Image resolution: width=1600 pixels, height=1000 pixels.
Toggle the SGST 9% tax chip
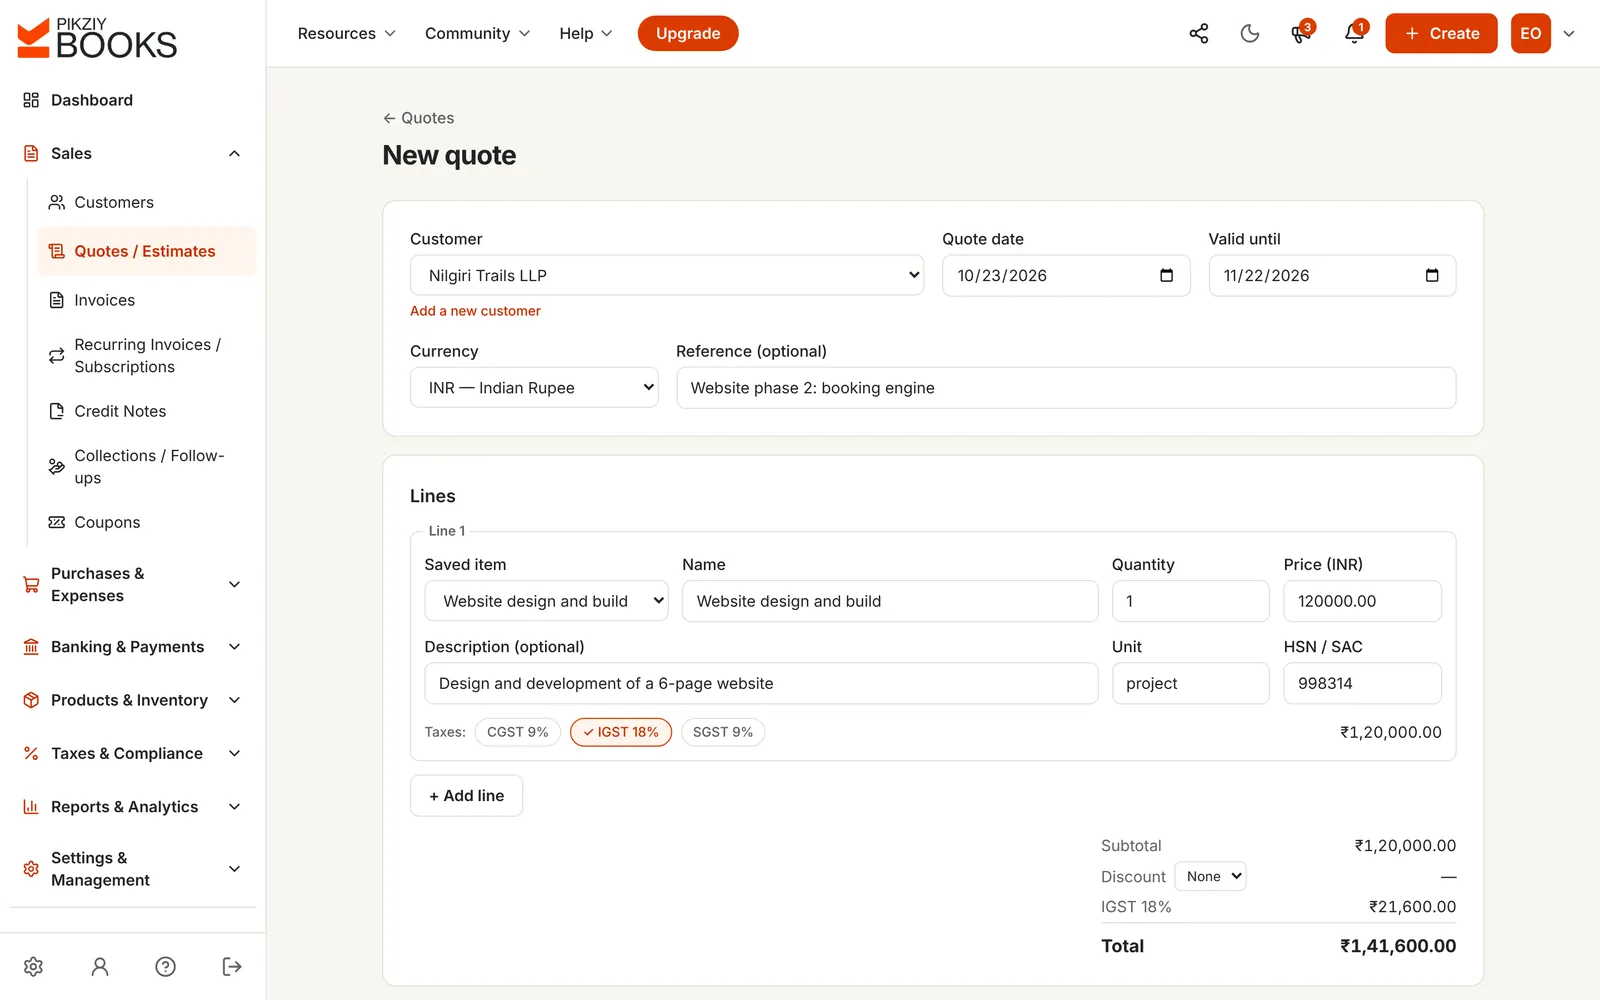click(x=723, y=732)
